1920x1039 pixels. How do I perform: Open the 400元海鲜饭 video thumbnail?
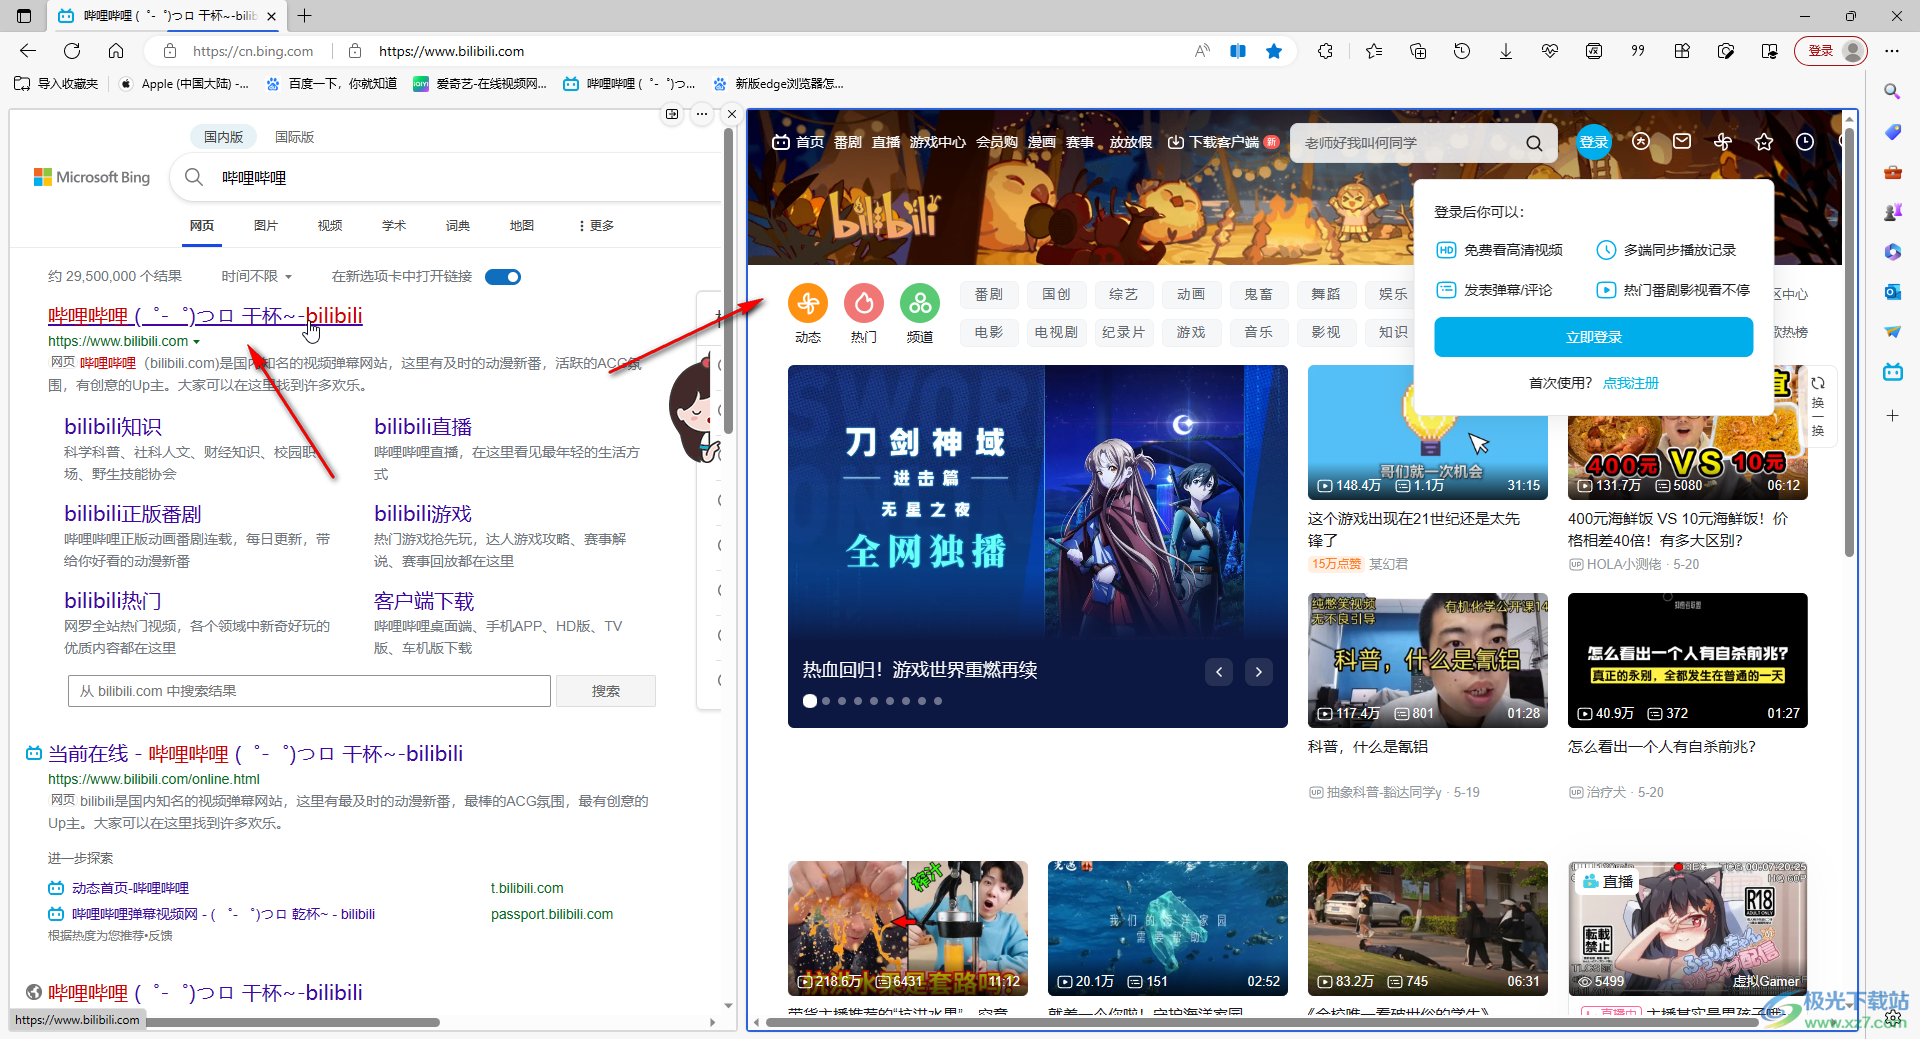coord(1688,433)
